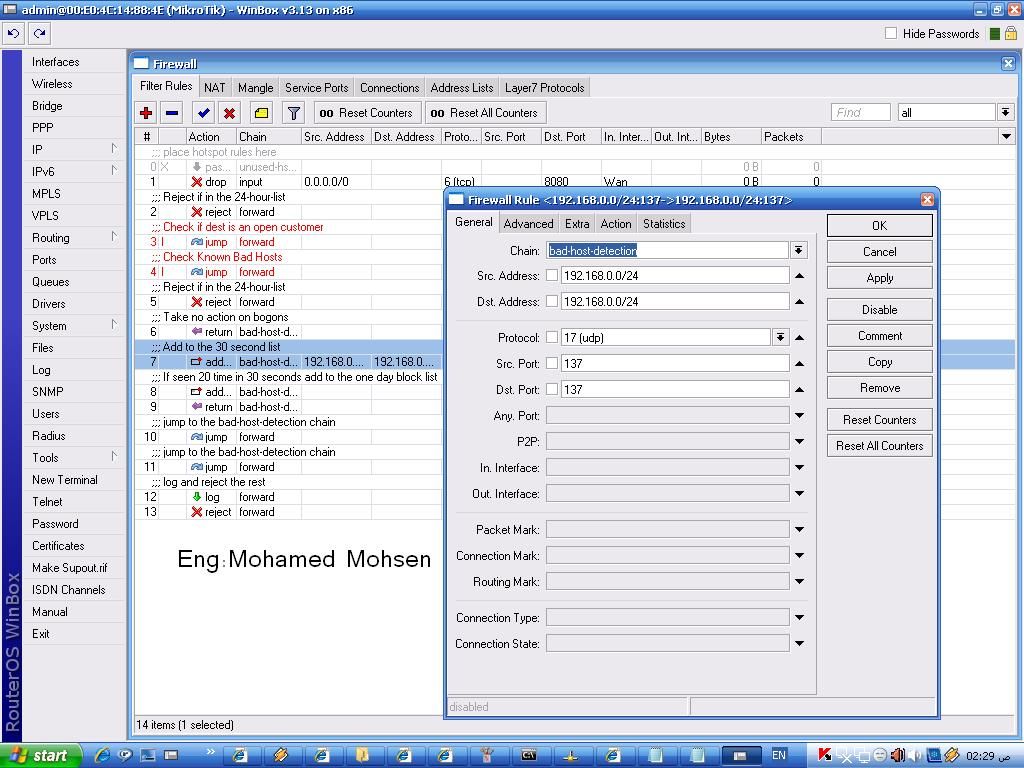Image resolution: width=1024 pixels, height=768 pixels.
Task: Enable the rule with the blue checkmark icon
Action: (x=204, y=113)
